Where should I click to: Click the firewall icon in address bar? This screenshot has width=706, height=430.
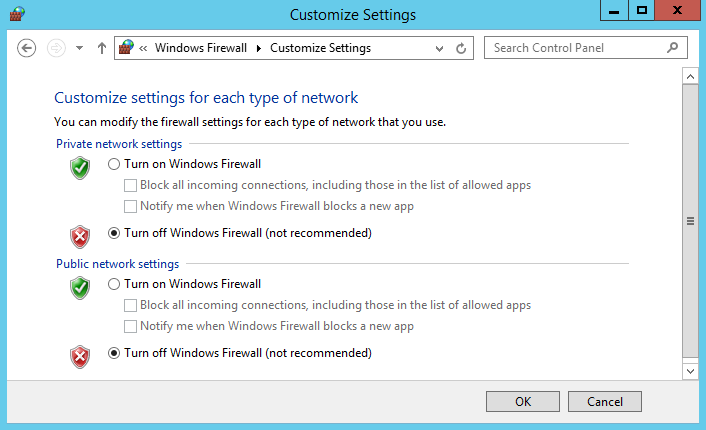pyautogui.click(x=127, y=47)
